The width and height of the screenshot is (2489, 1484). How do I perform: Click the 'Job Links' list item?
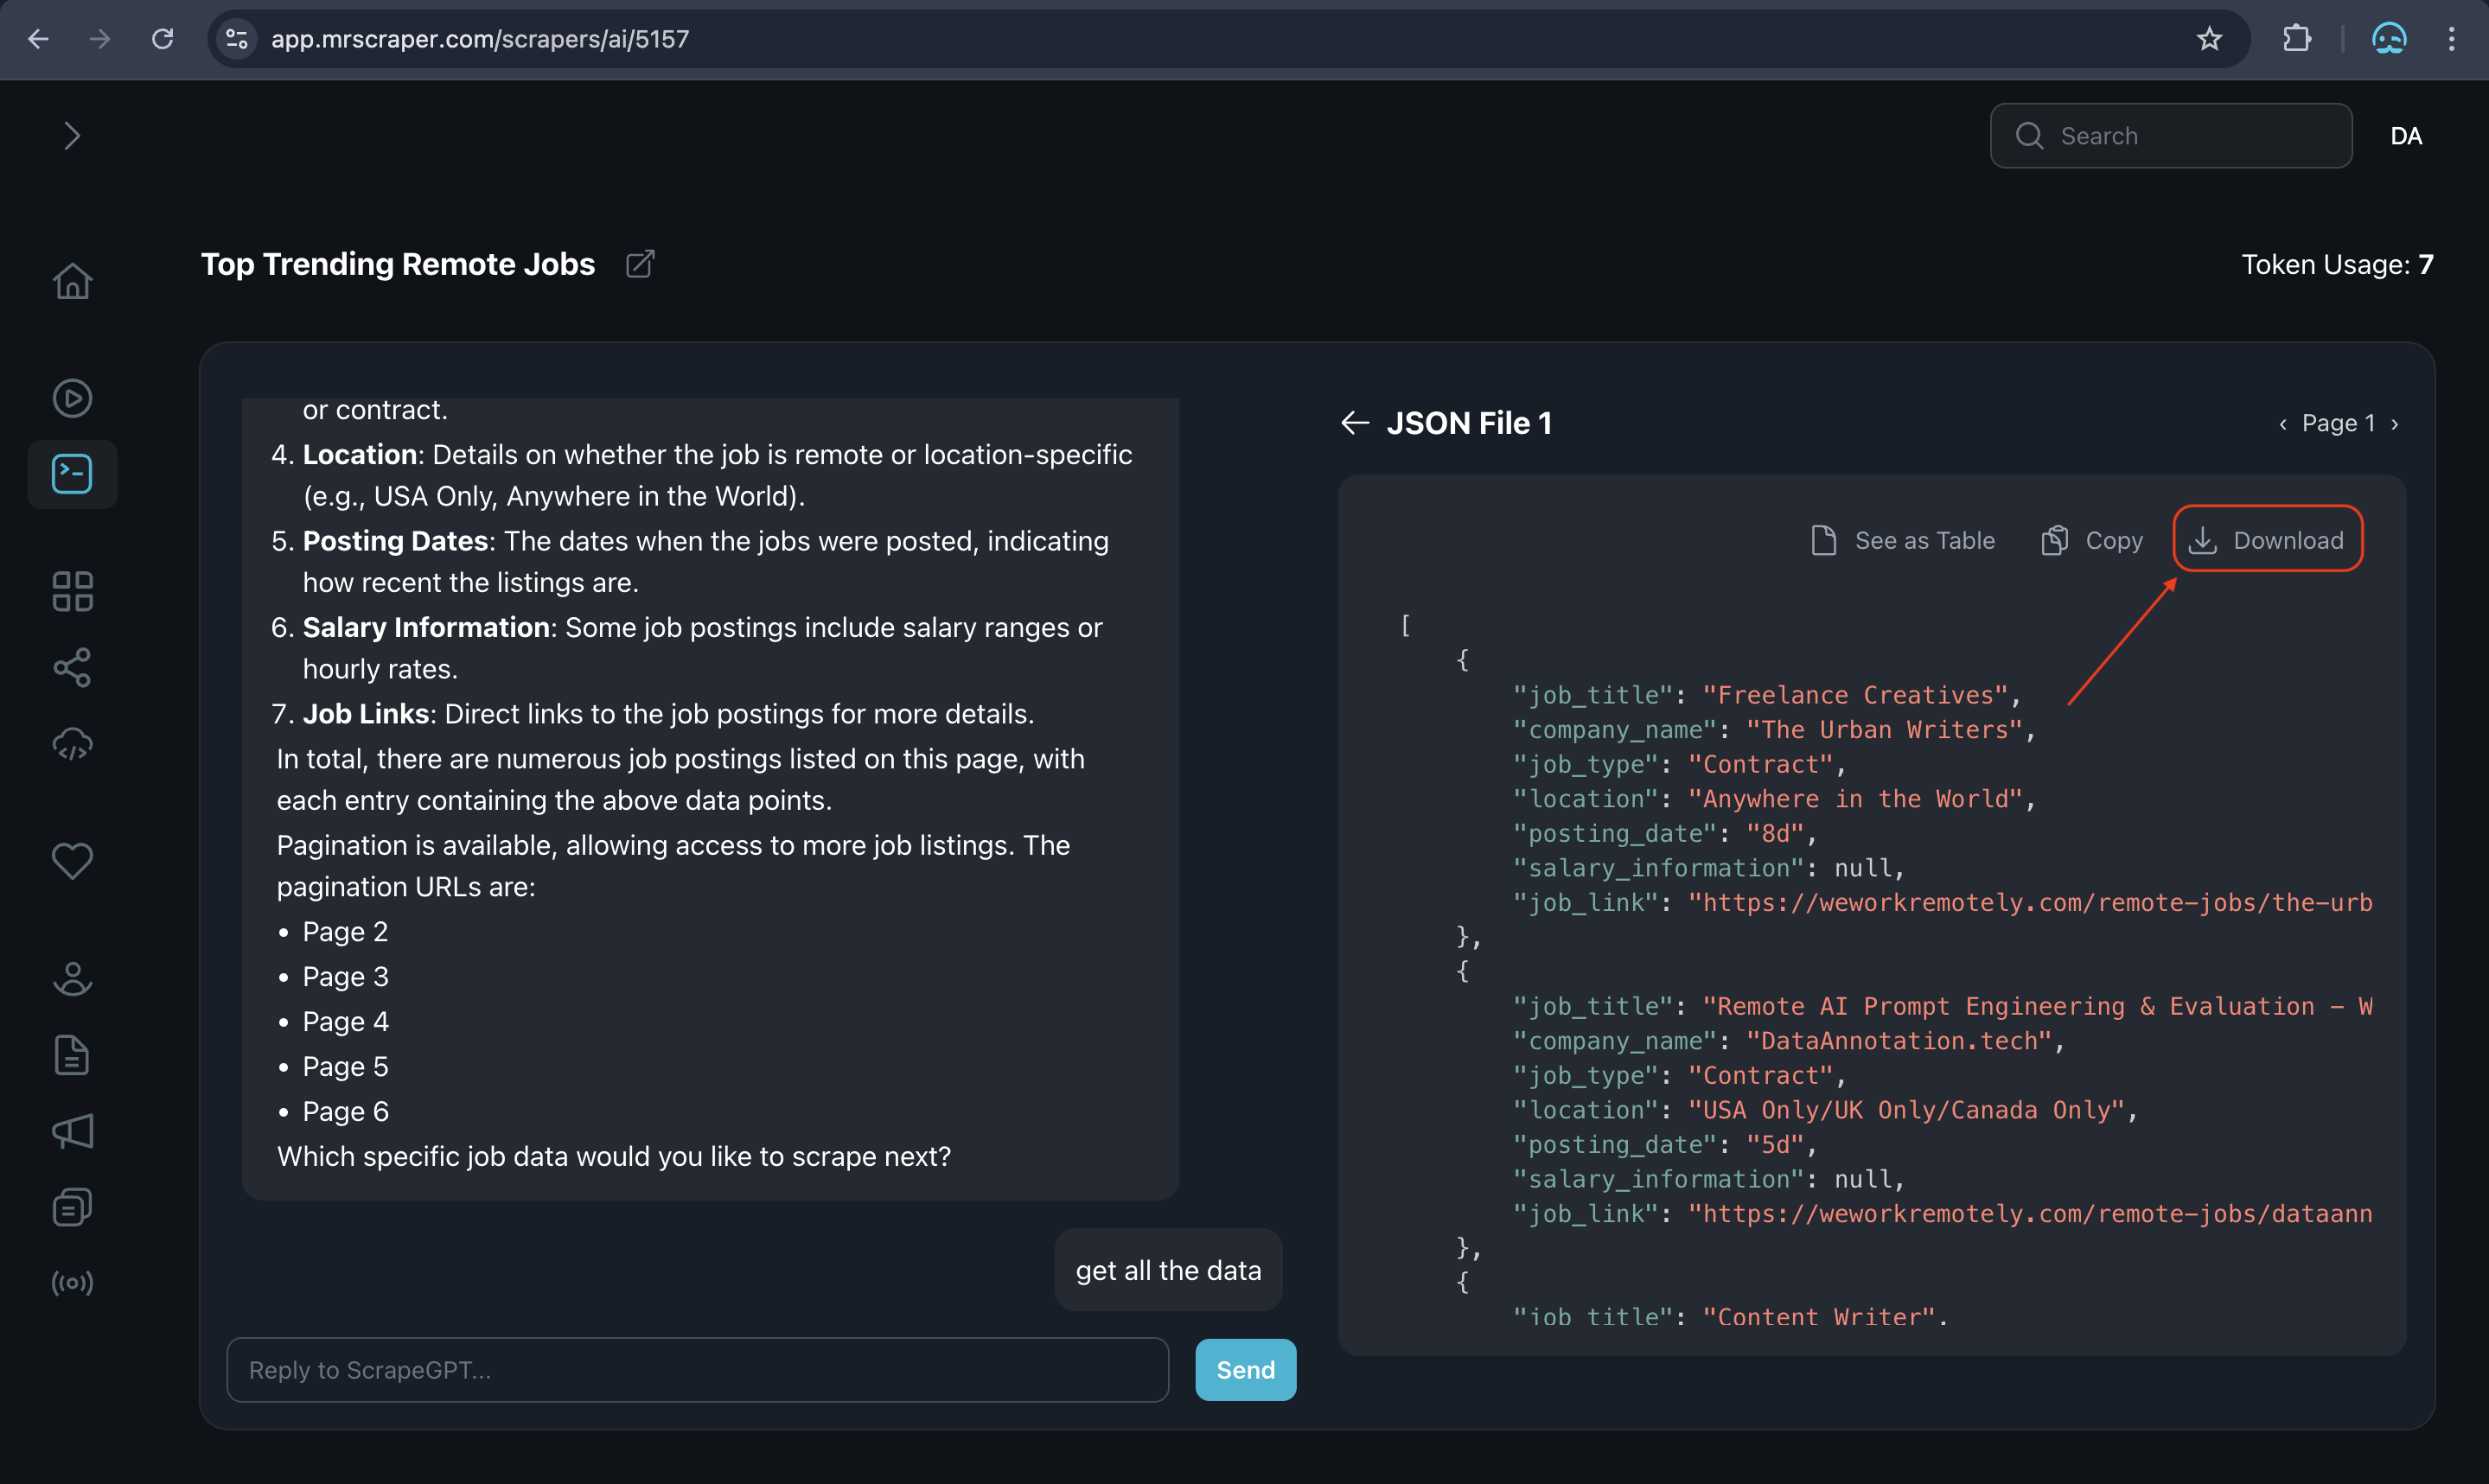pyautogui.click(x=652, y=714)
